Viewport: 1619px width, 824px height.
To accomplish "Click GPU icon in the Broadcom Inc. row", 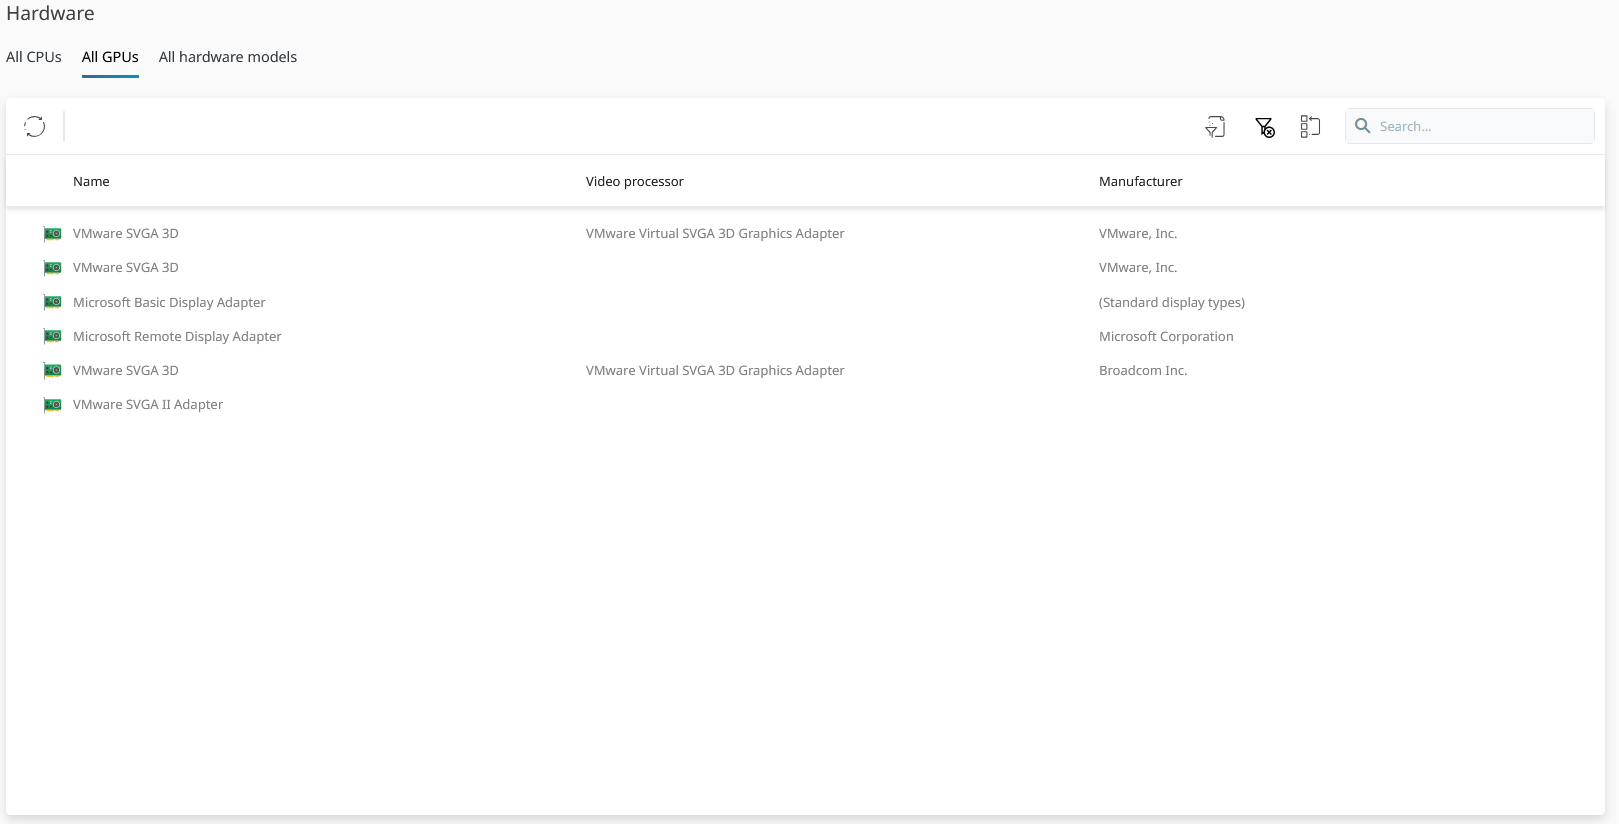I will click(x=53, y=371).
